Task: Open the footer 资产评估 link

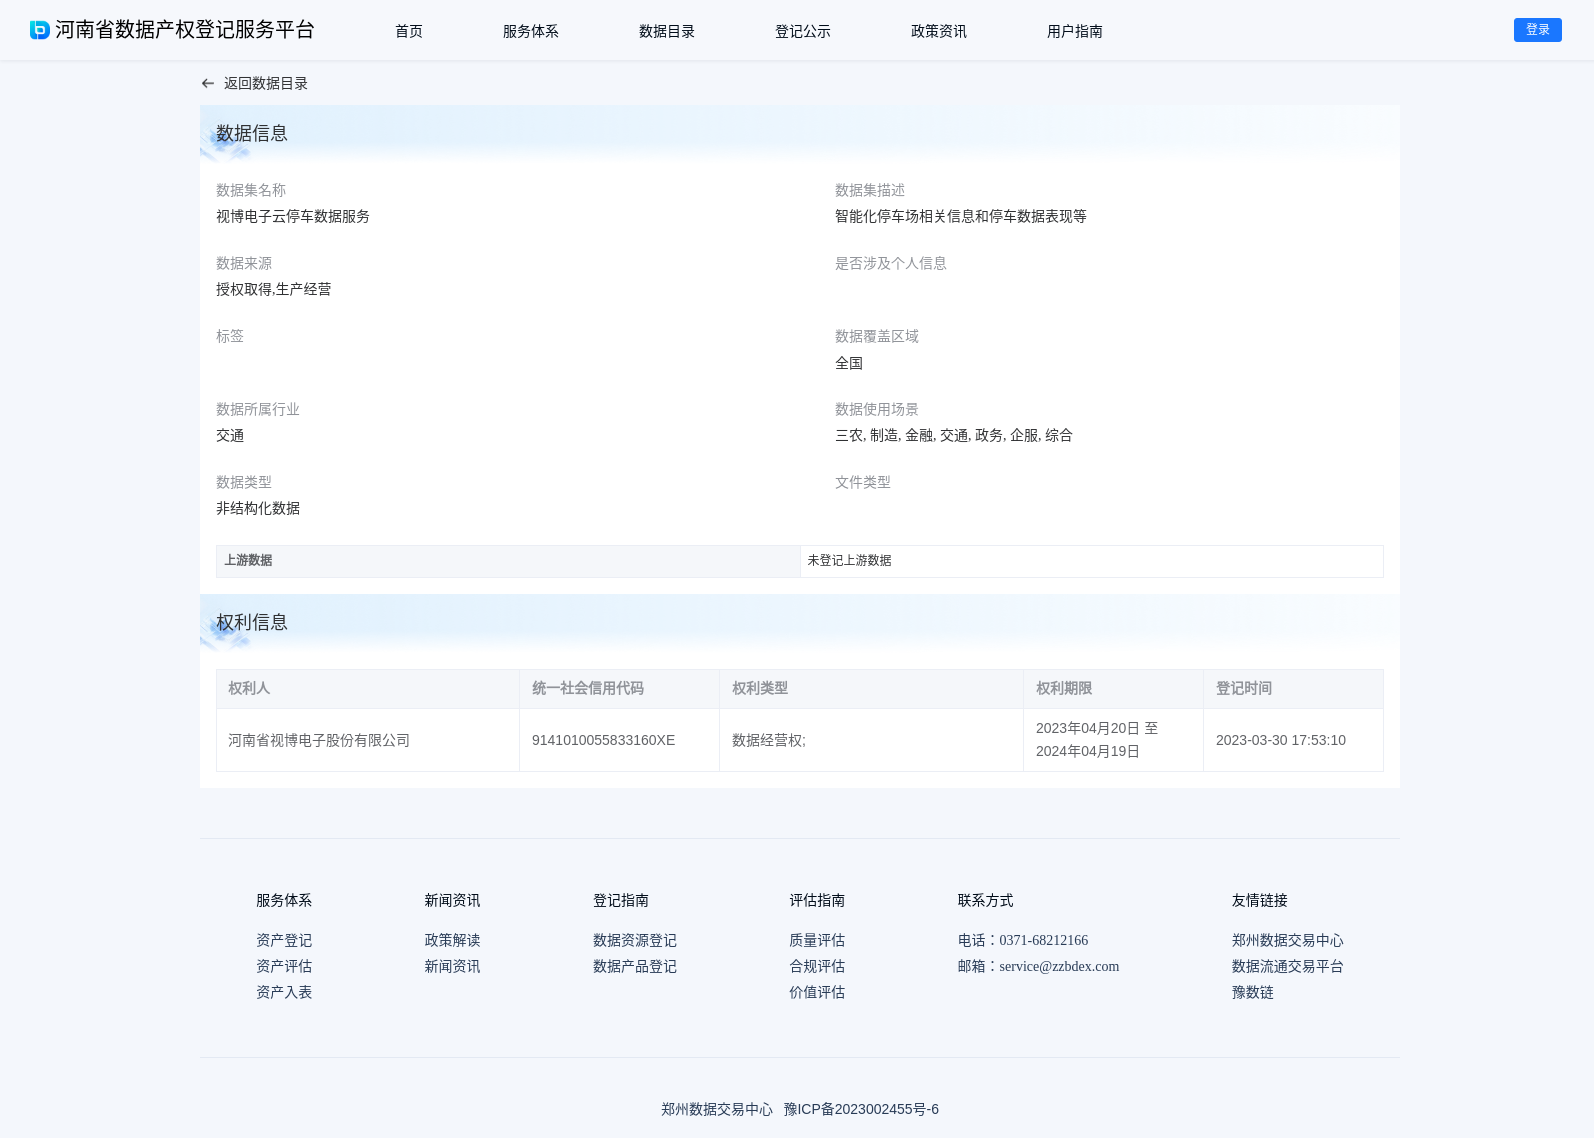Action: coord(284,966)
